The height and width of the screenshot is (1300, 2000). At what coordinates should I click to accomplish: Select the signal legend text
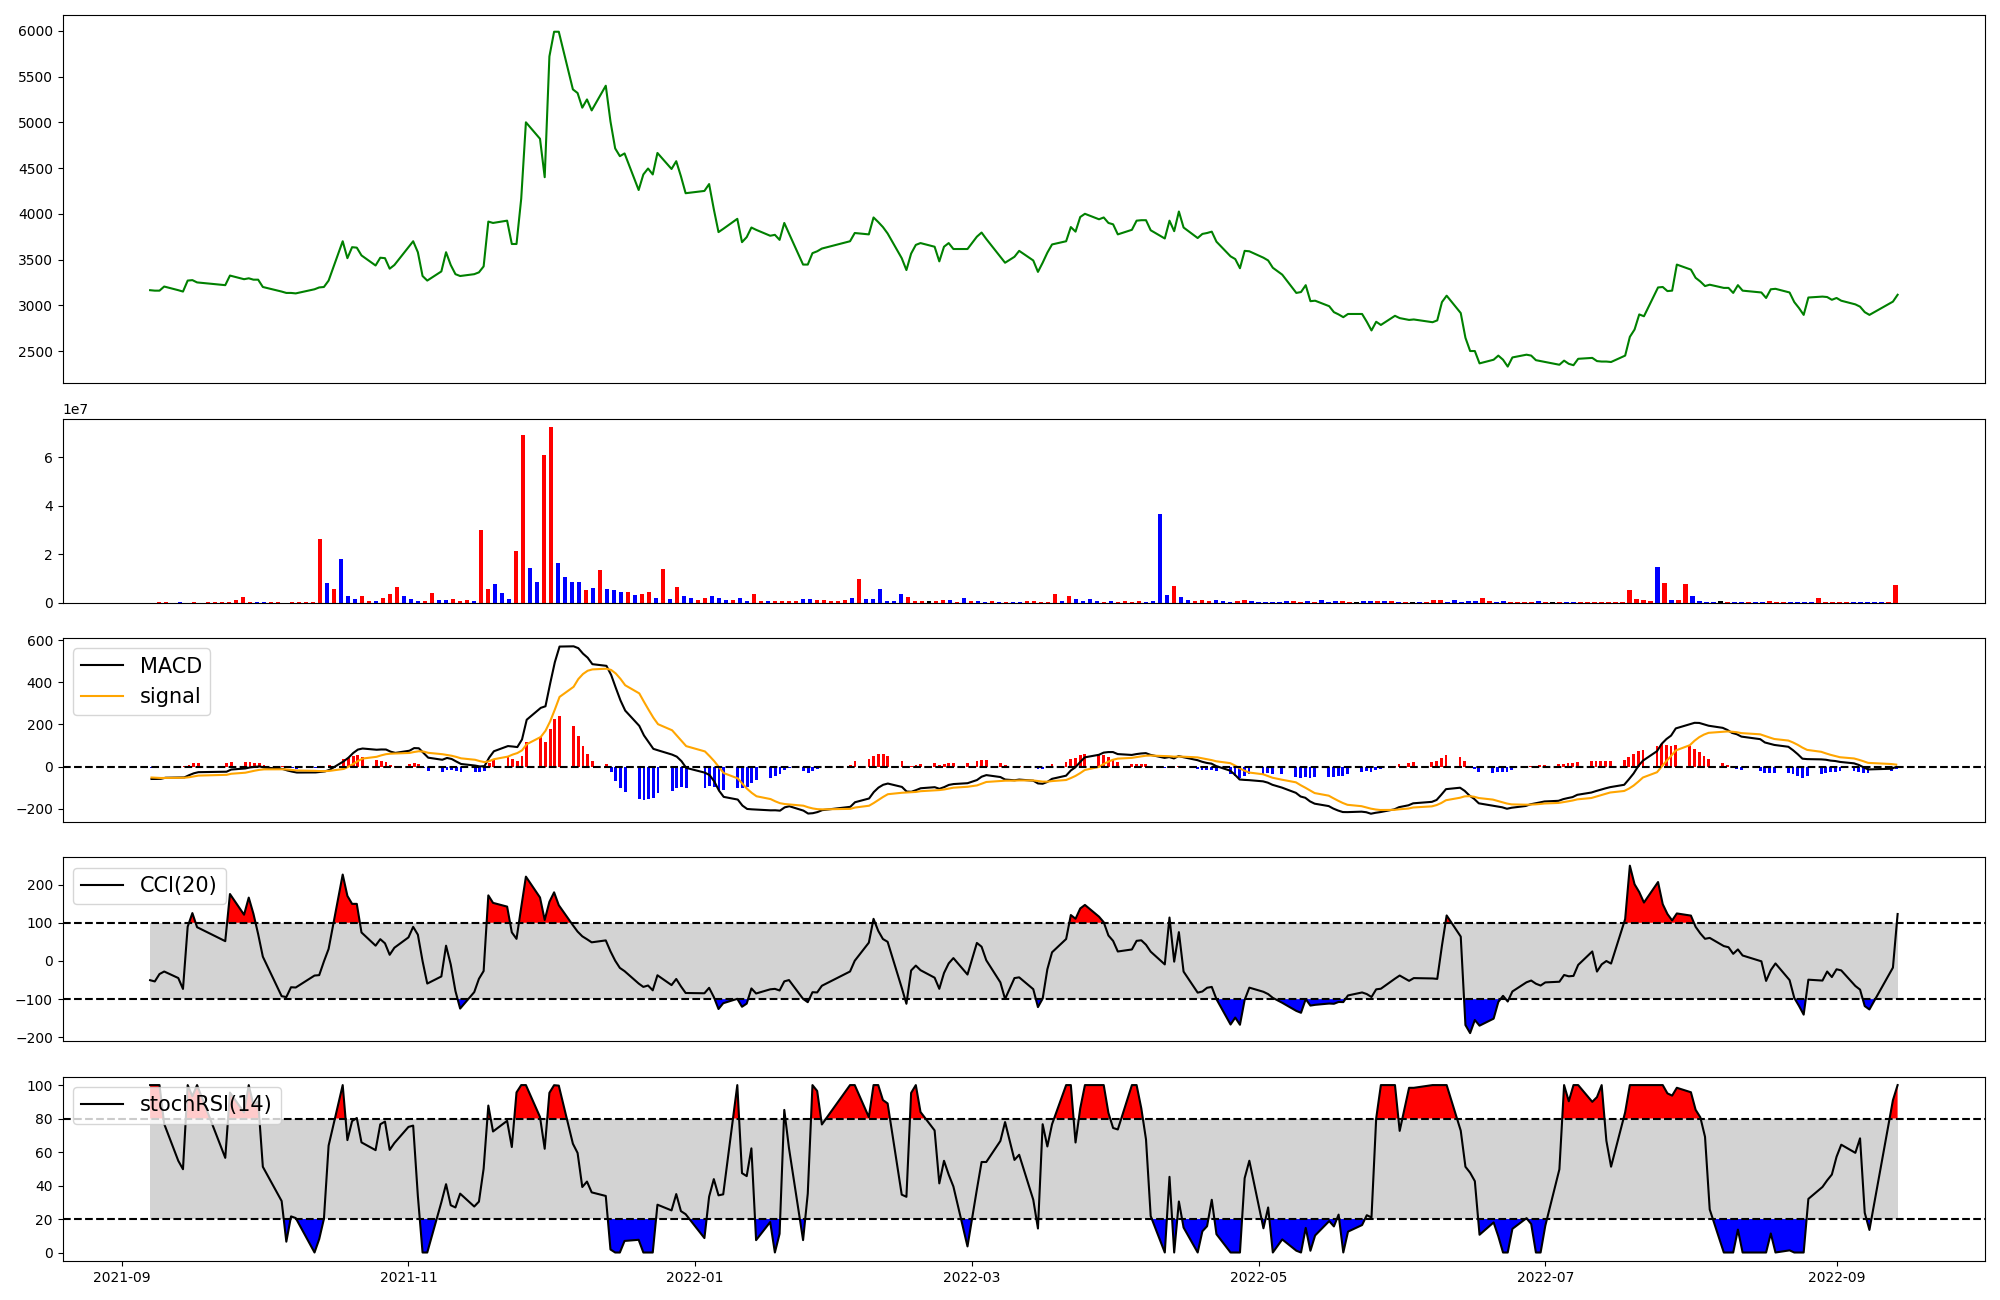(x=170, y=697)
